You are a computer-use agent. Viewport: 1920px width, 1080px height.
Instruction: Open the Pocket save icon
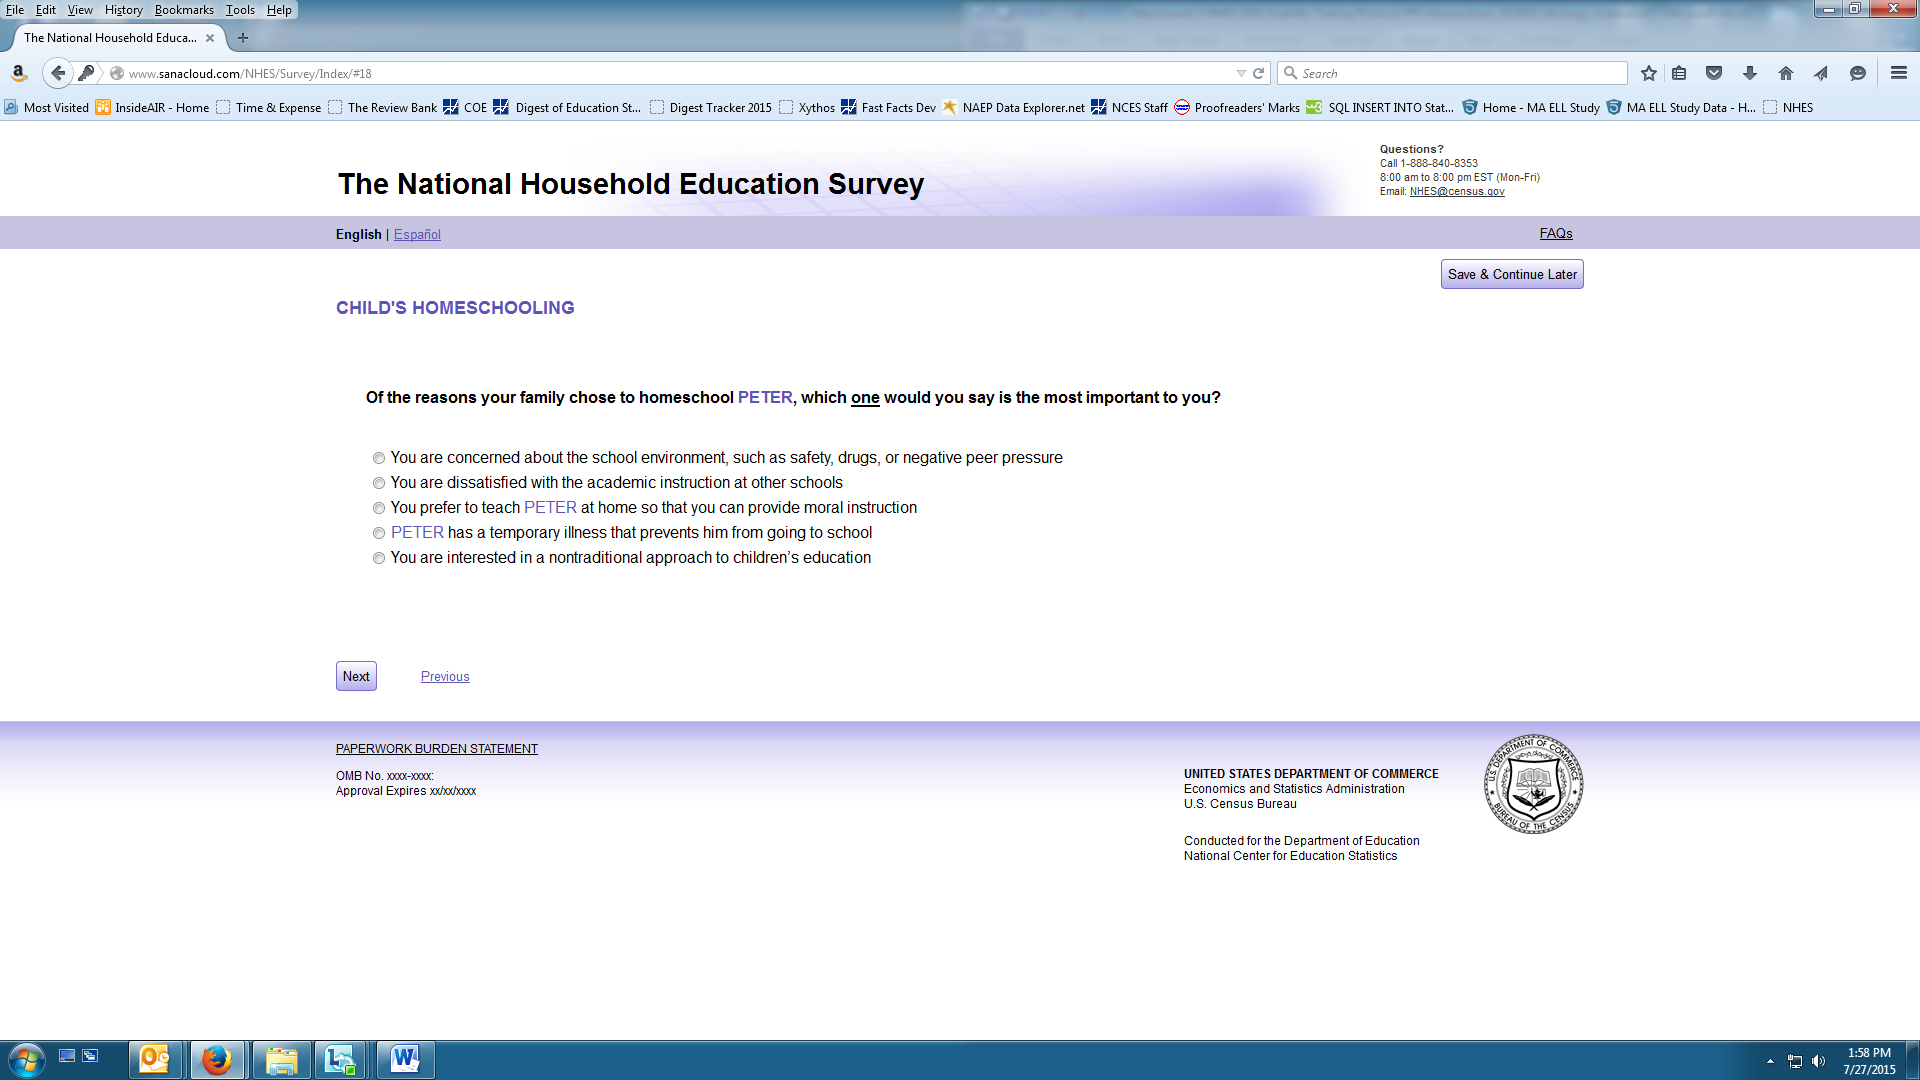click(x=1714, y=73)
